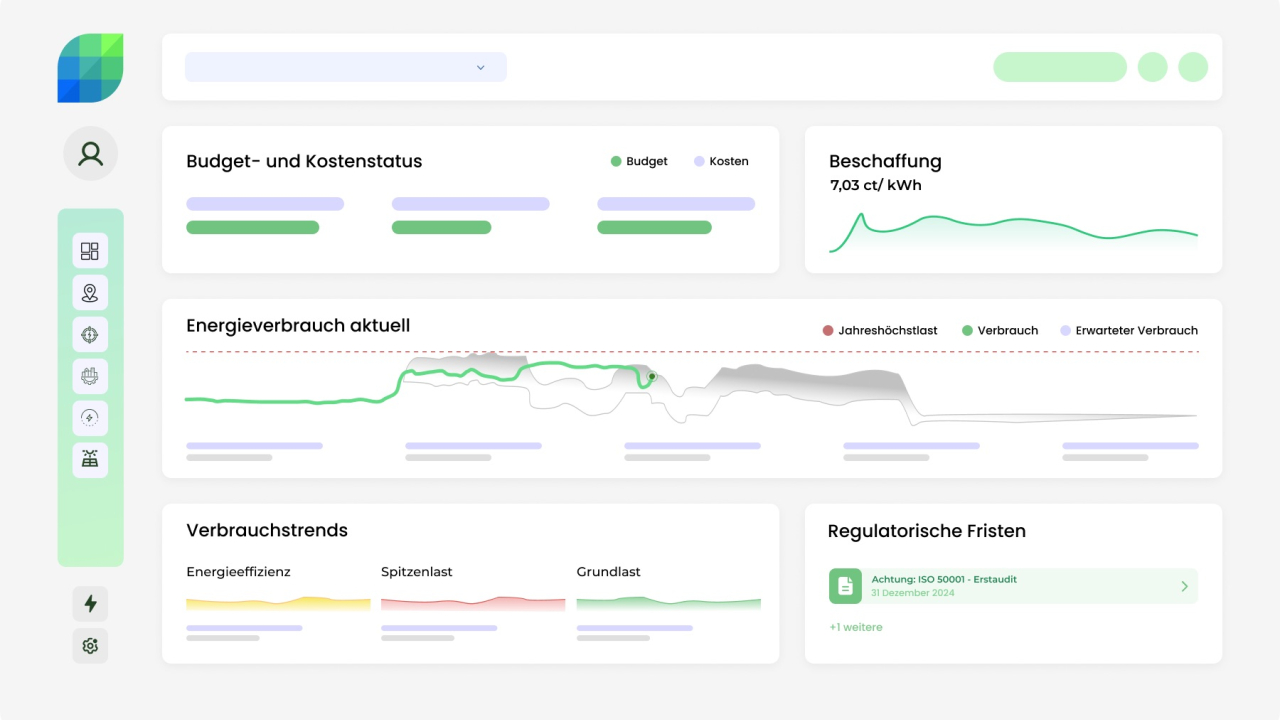Select the location pin sidebar icon
Screen dimensions: 1280x720
[x=90, y=293]
